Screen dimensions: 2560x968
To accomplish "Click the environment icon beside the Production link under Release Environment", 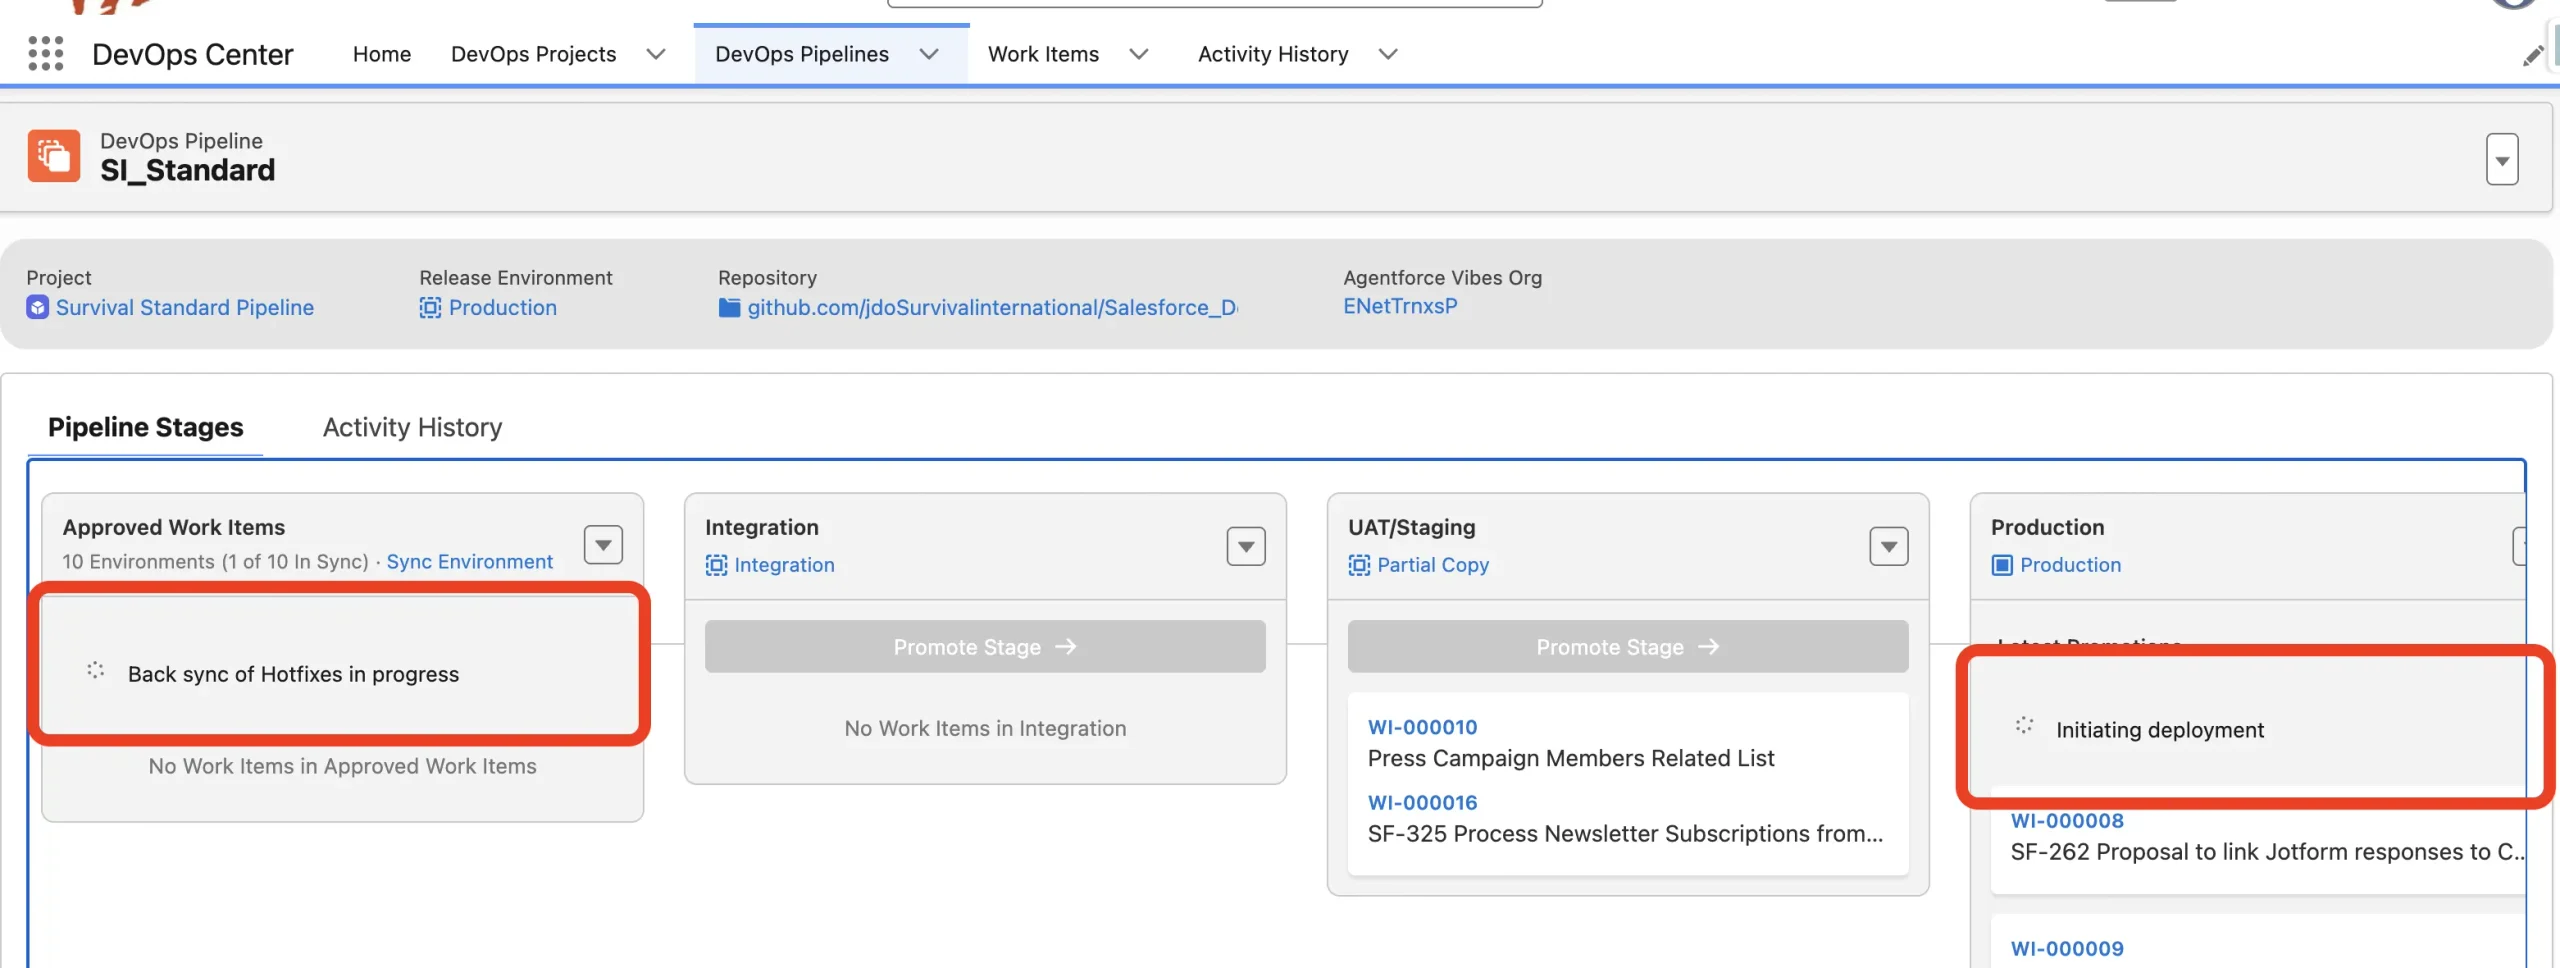I will (430, 307).
